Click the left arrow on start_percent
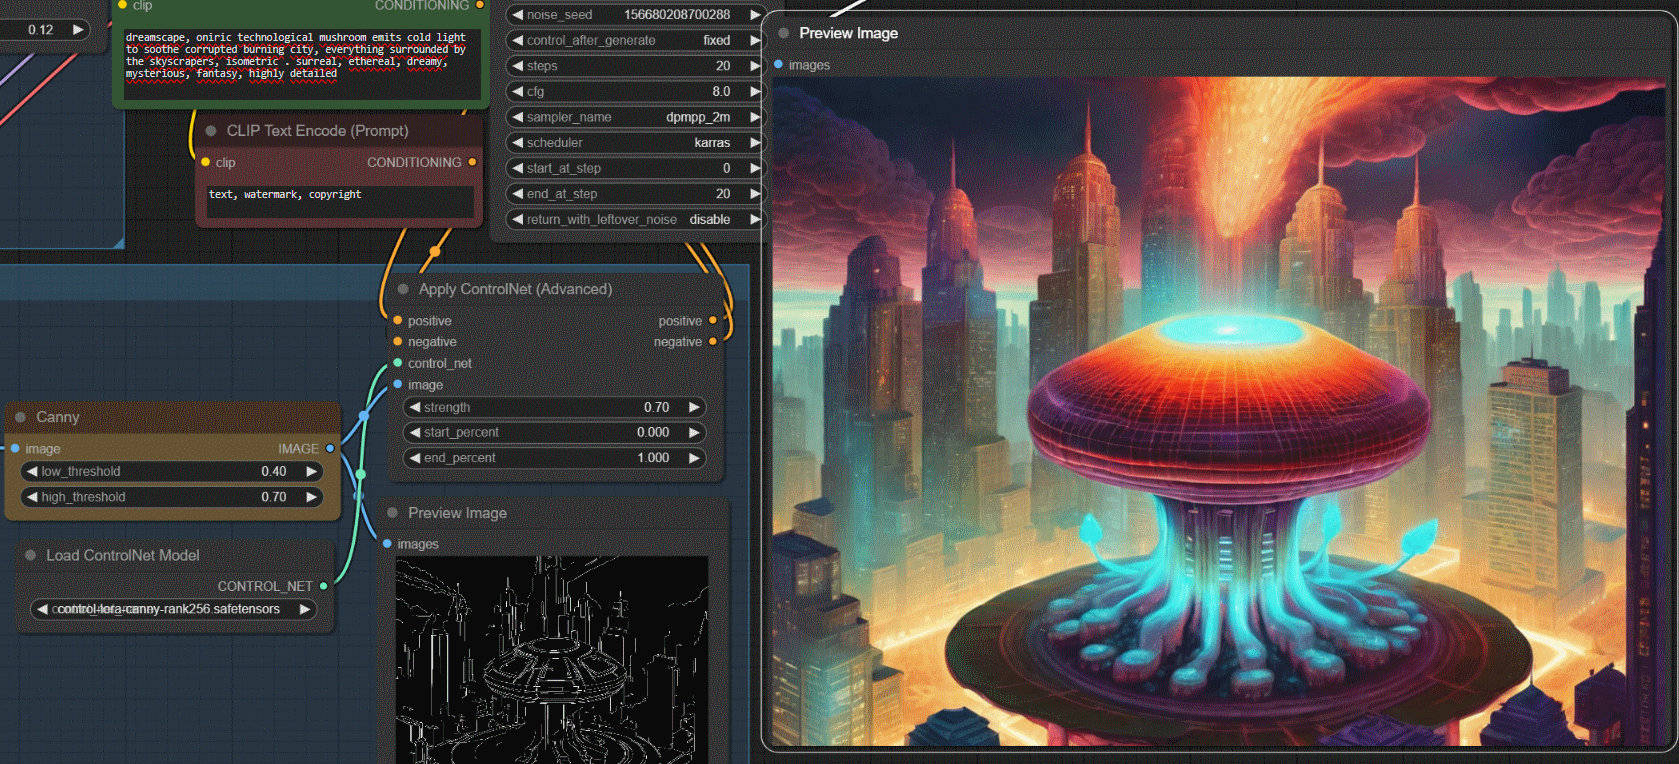The width and height of the screenshot is (1679, 764). (415, 433)
